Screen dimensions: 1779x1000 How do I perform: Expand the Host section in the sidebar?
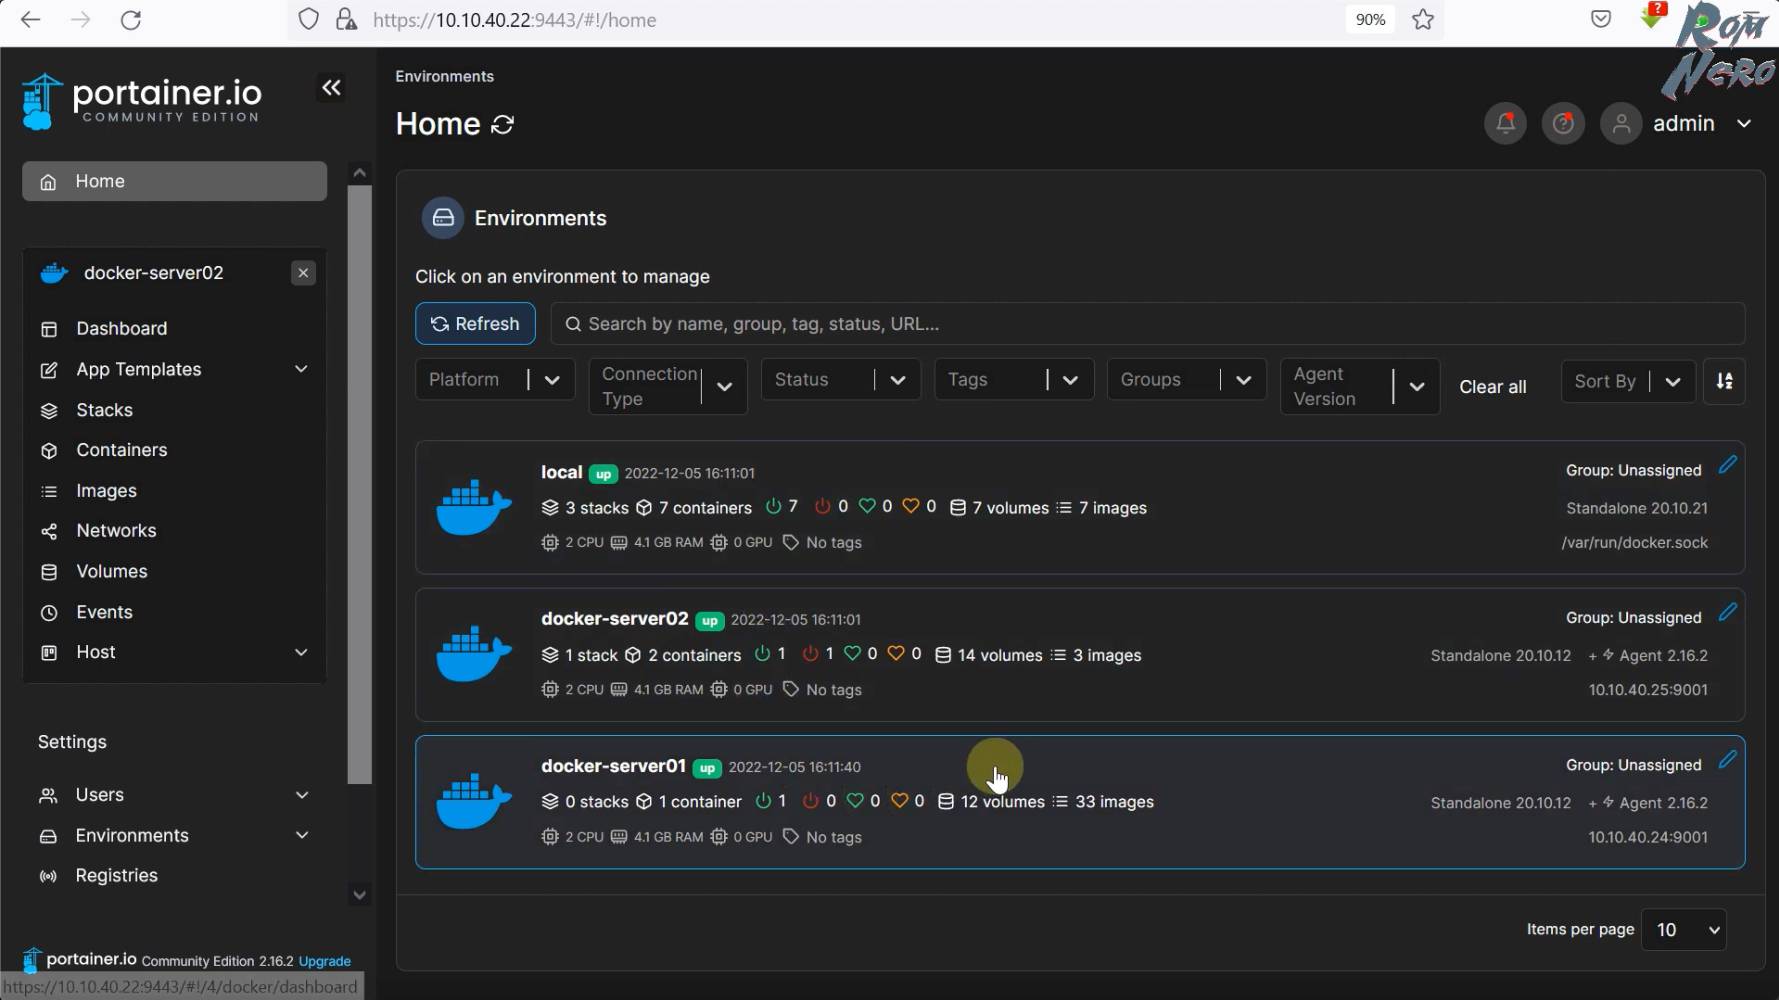click(x=302, y=652)
